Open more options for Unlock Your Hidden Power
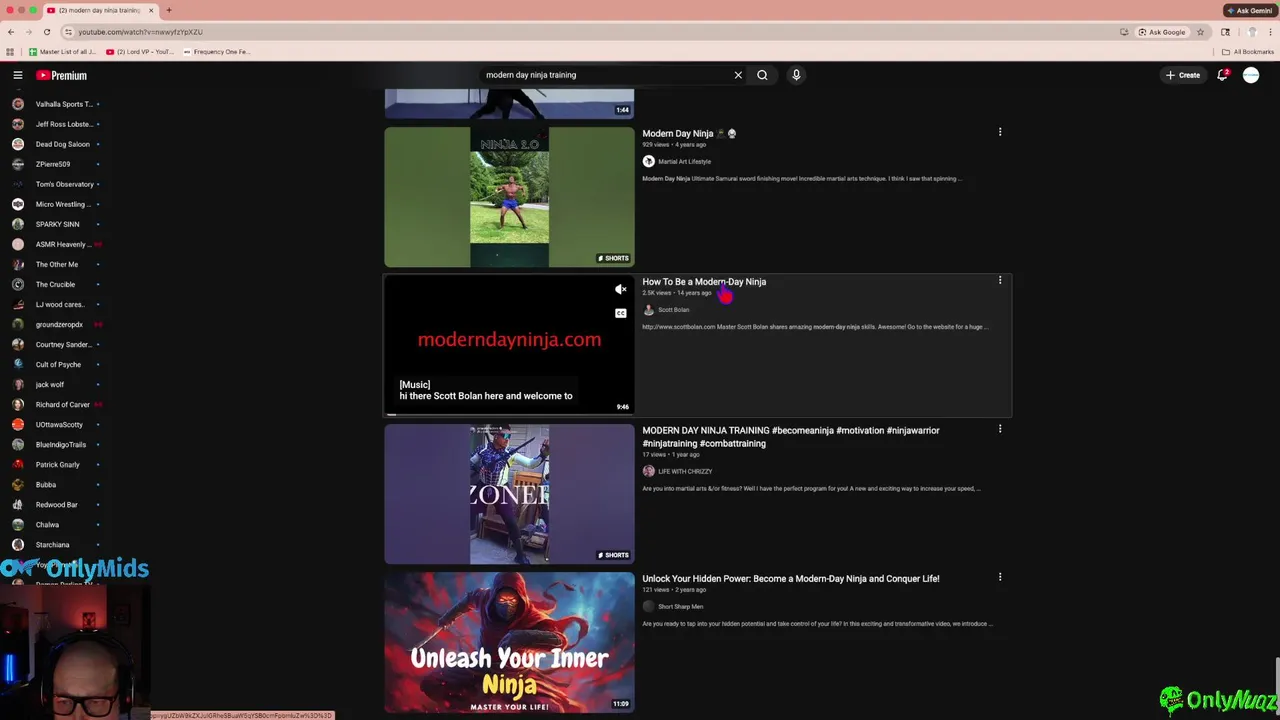 coord(999,577)
